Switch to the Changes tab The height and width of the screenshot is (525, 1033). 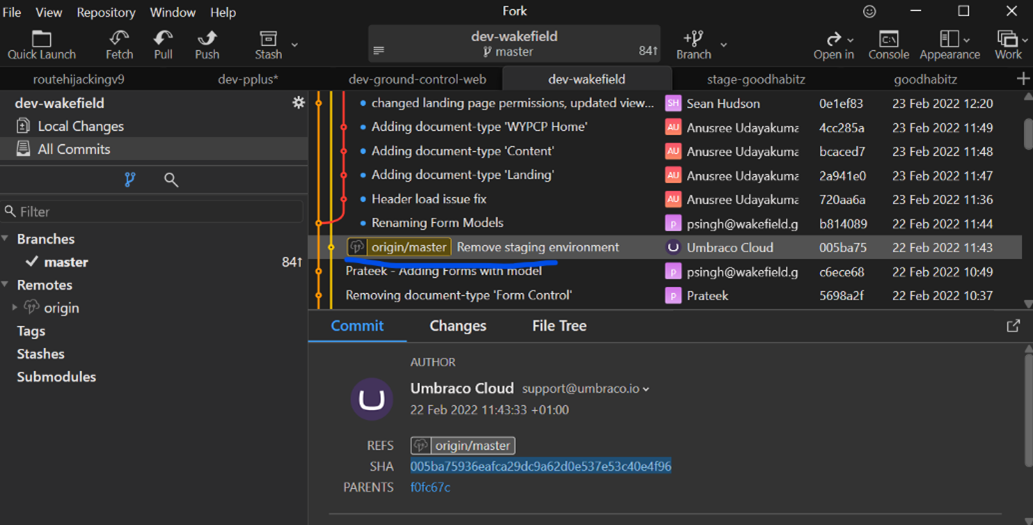pyautogui.click(x=457, y=326)
